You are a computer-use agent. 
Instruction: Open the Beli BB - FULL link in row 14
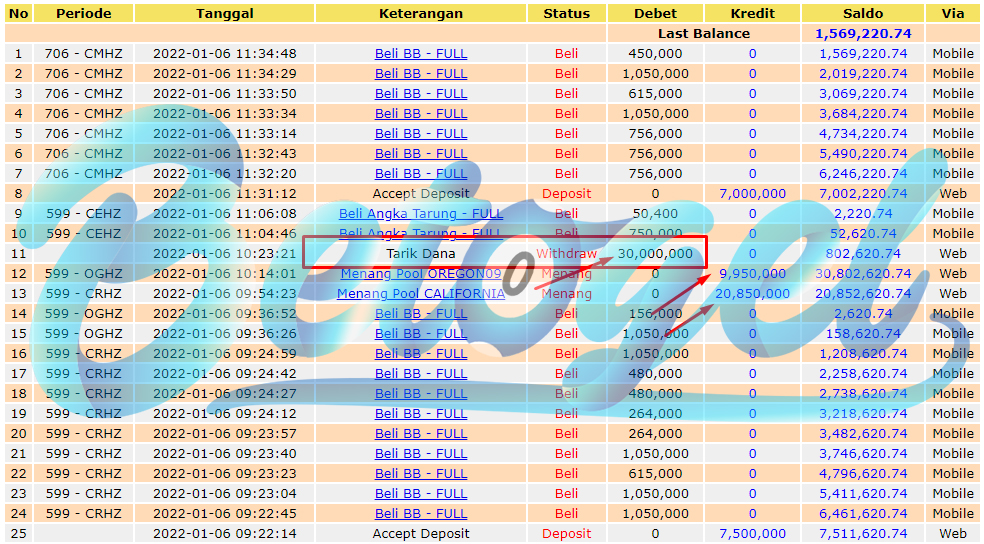click(420, 314)
